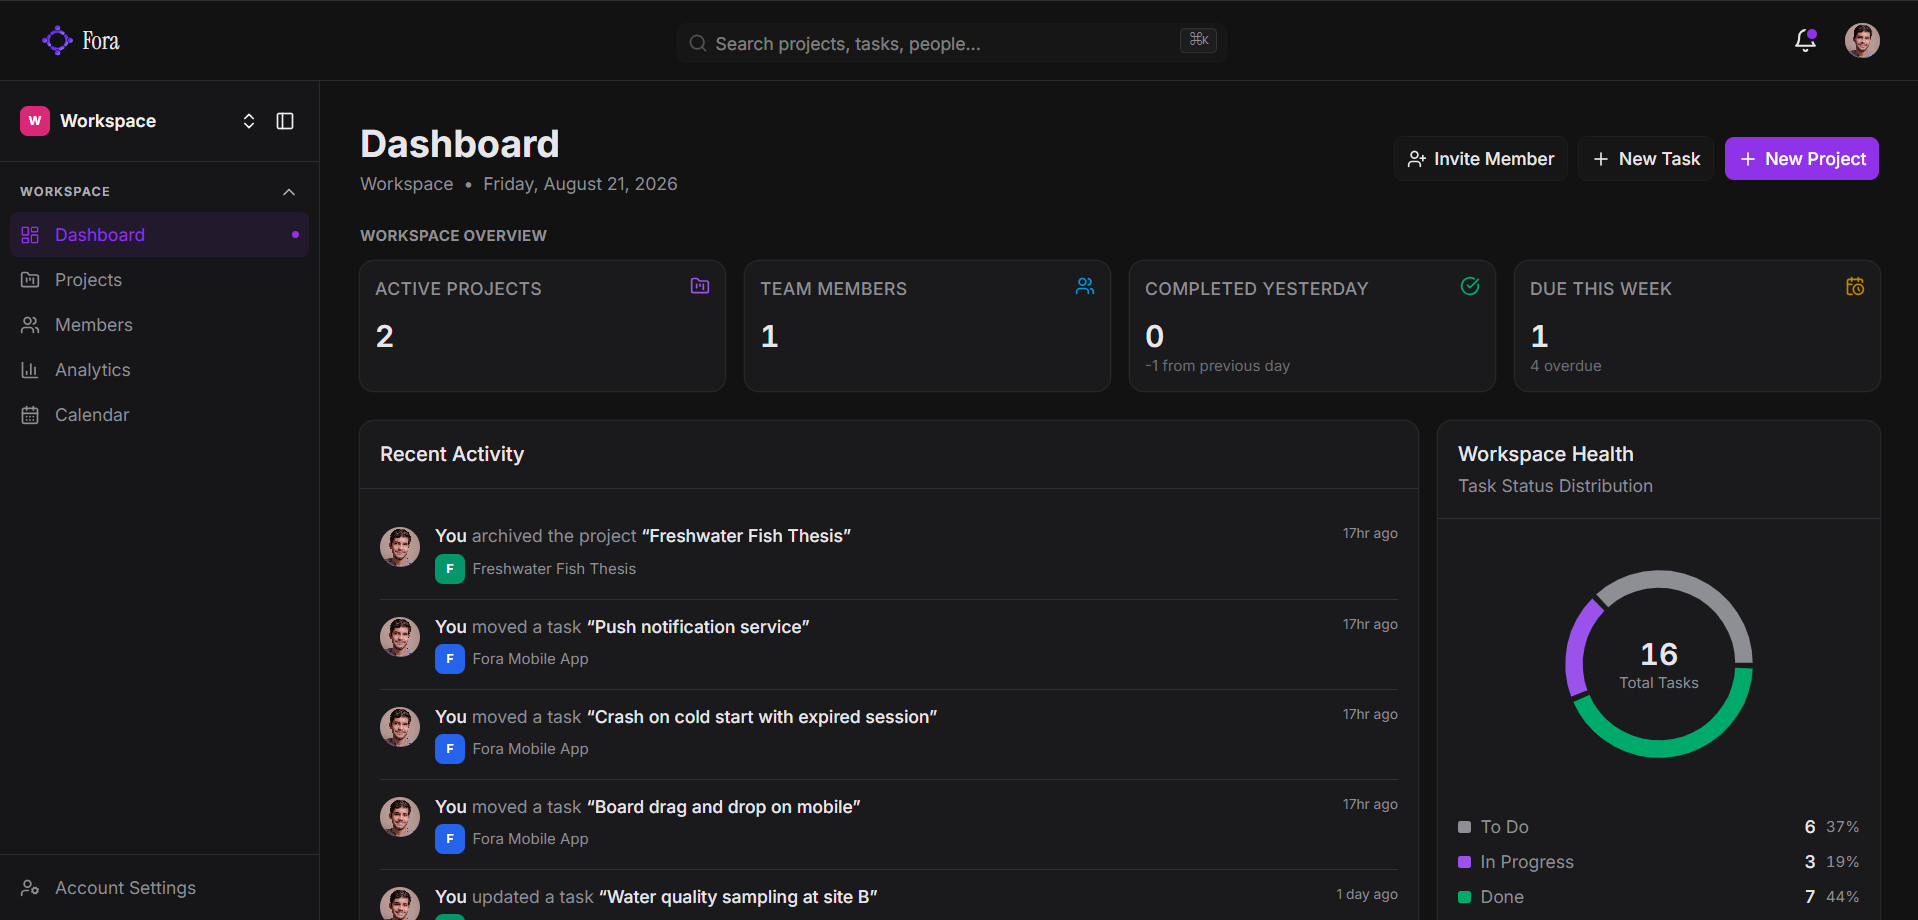Open the notifications bell

[1805, 40]
